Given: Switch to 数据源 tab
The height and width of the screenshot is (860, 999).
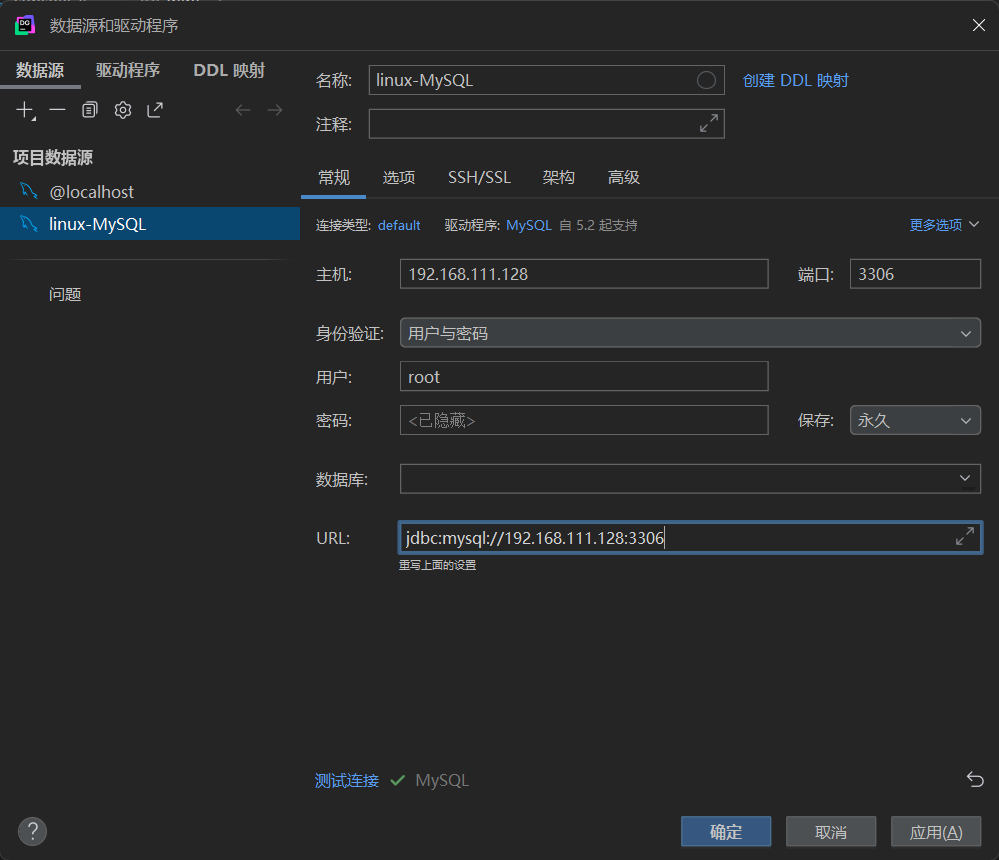Looking at the screenshot, I should 40,70.
